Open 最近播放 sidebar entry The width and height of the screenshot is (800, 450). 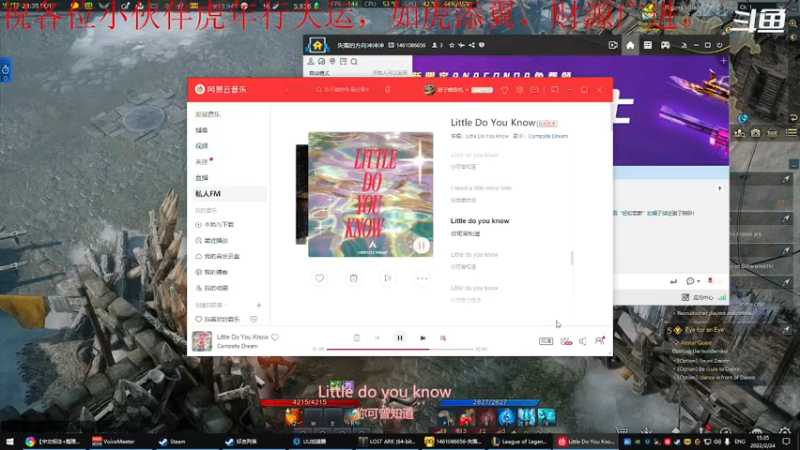pyautogui.click(x=212, y=240)
